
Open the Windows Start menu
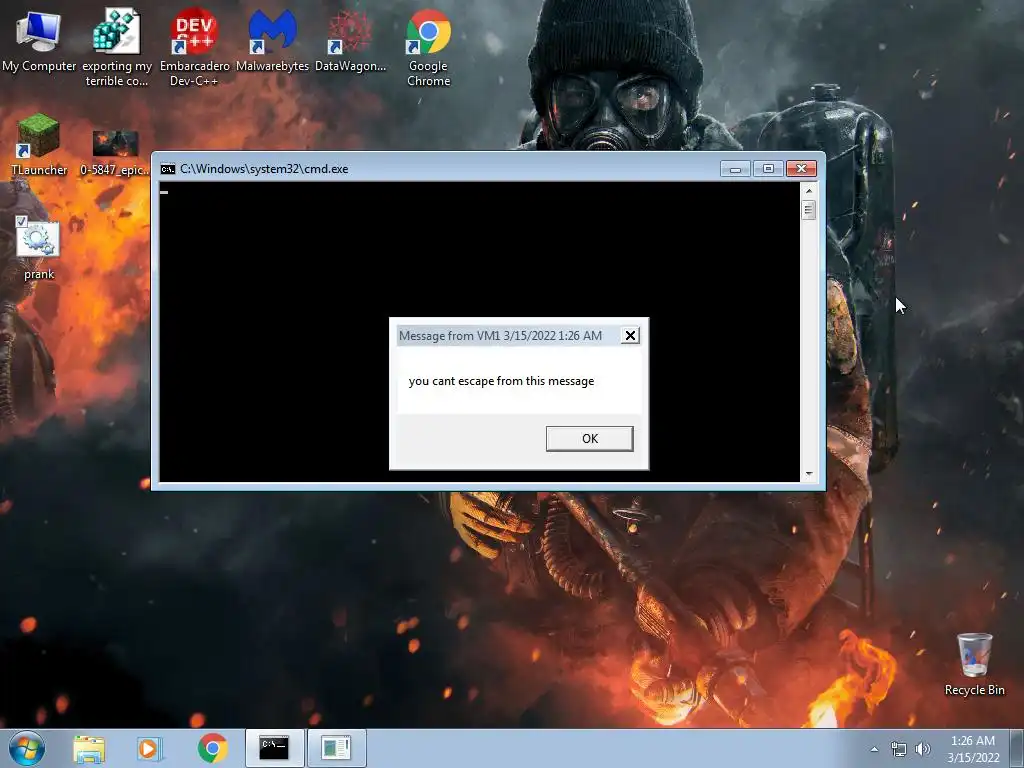click(x=27, y=748)
